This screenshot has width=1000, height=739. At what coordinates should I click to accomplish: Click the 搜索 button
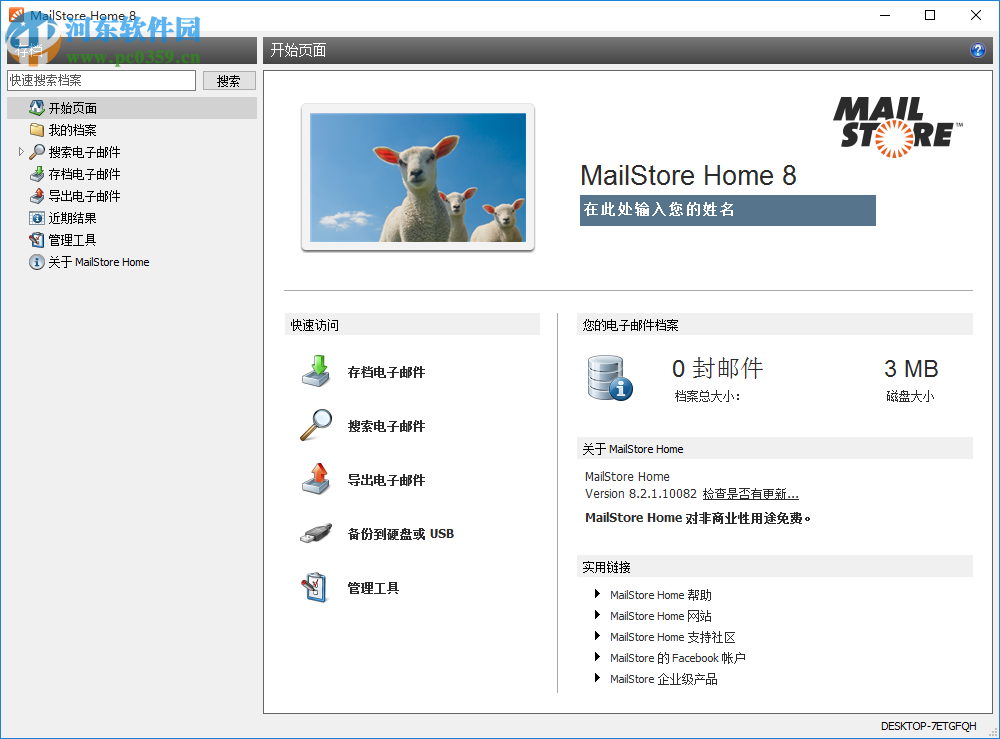click(x=229, y=80)
